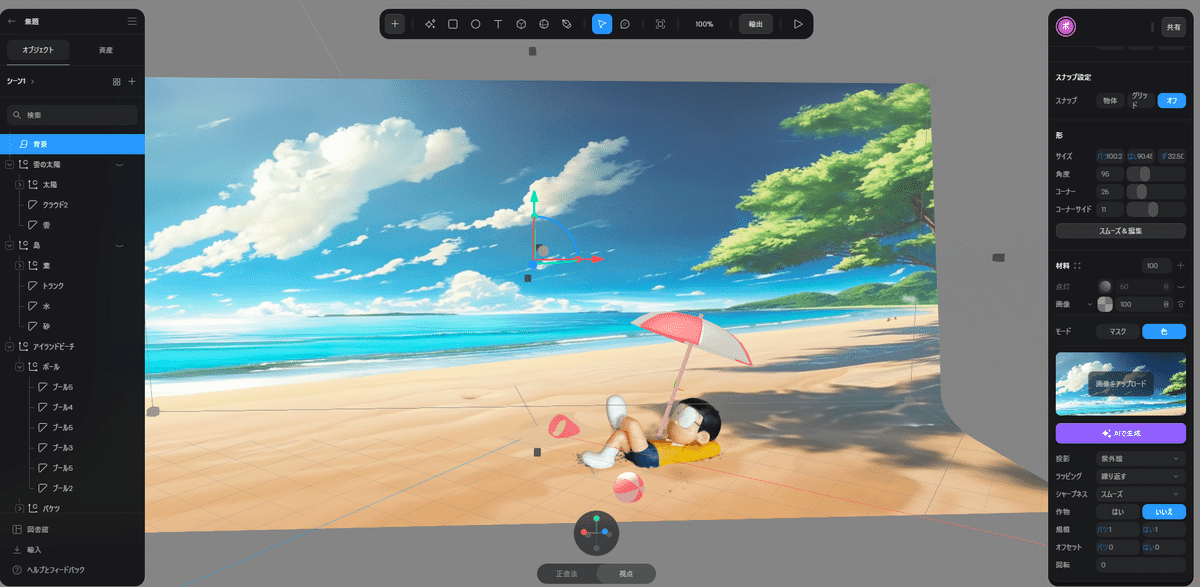Set snap to グリッド
Screen dimensions: 1200x587
(x=1140, y=101)
